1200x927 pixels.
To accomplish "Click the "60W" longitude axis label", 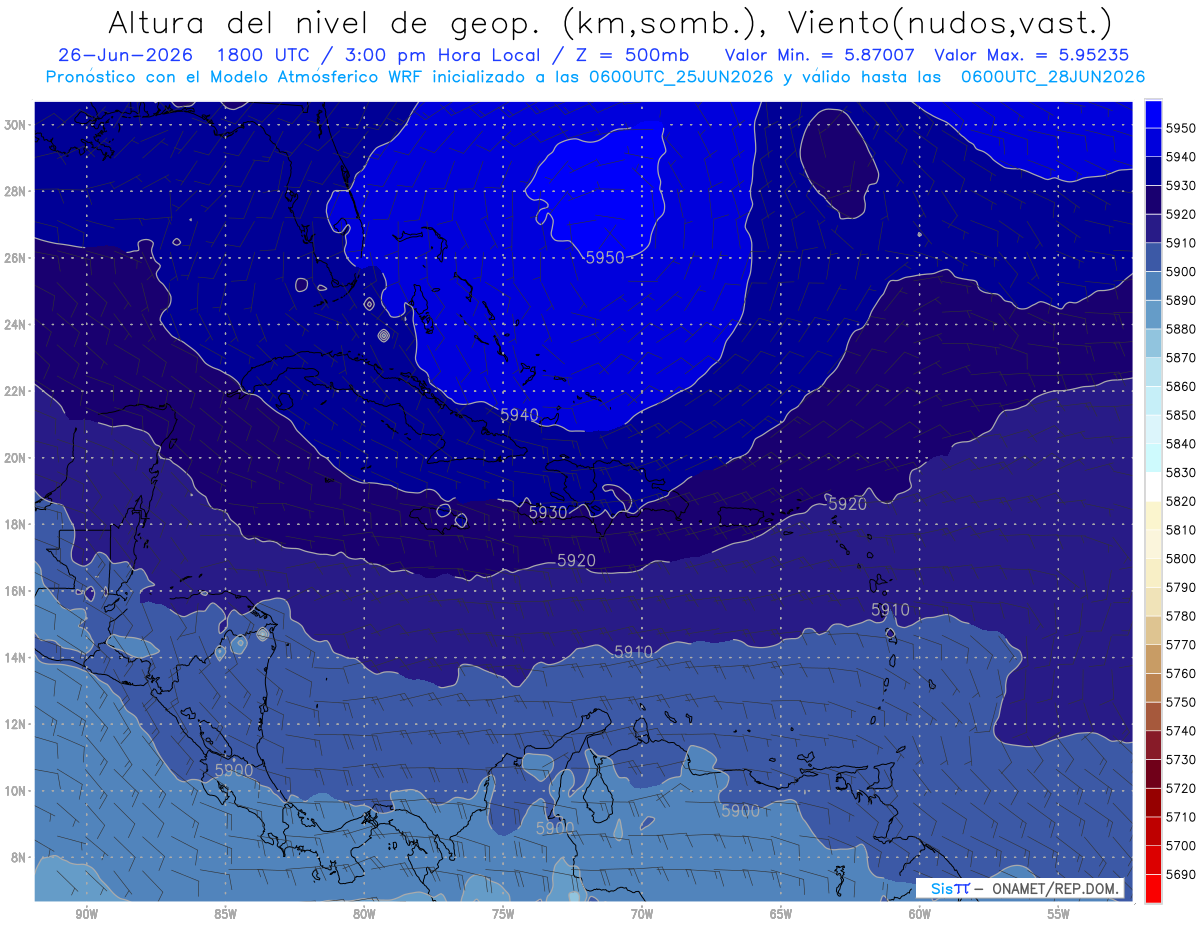I will tap(920, 914).
